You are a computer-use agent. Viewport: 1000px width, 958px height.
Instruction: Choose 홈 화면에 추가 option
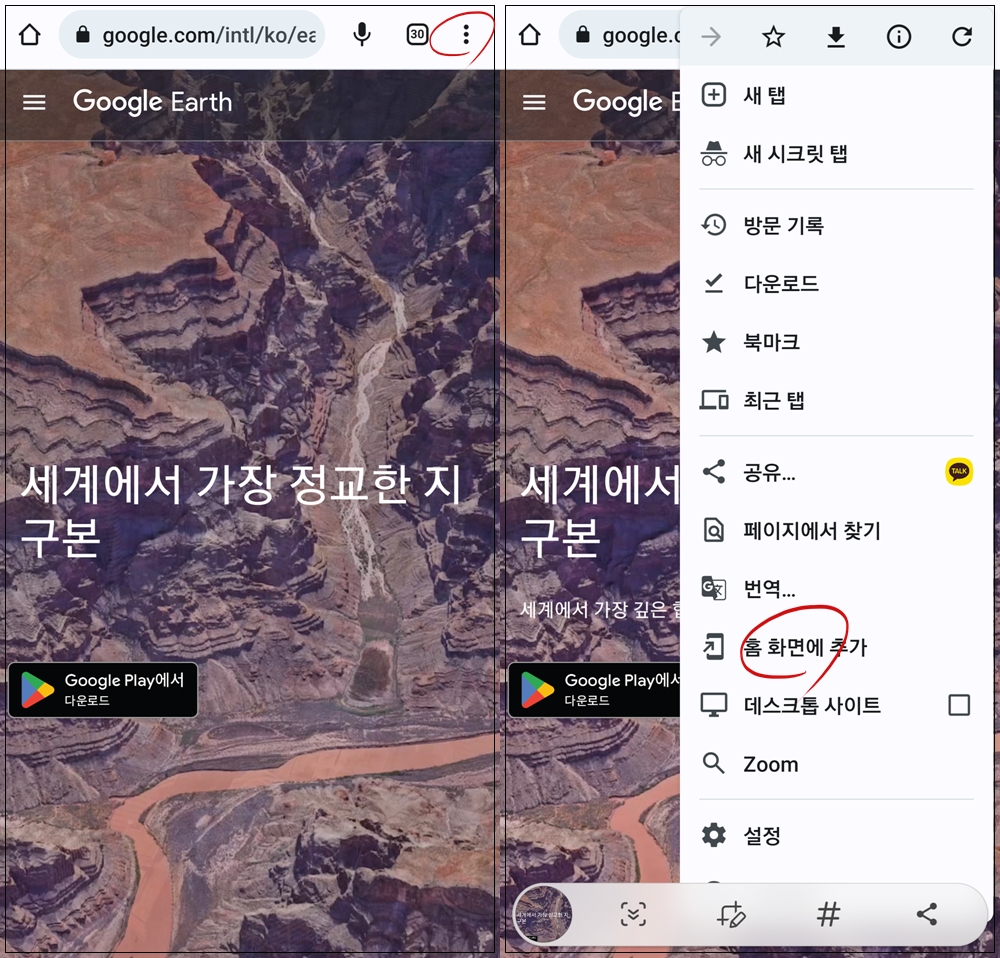click(x=836, y=647)
